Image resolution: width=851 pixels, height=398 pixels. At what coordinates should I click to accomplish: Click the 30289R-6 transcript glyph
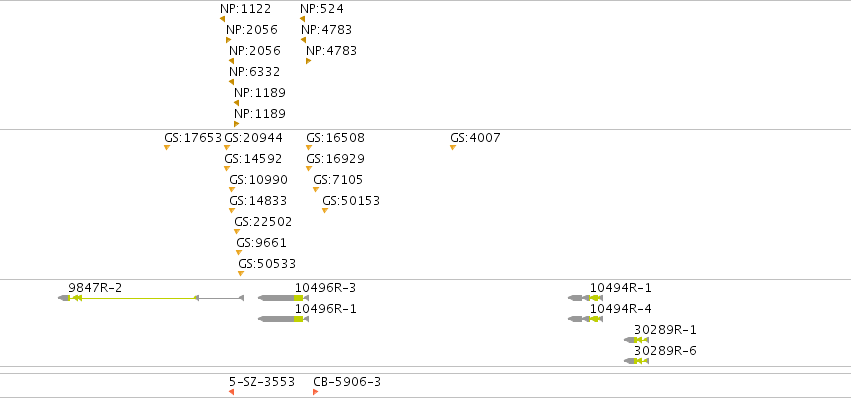(637, 361)
